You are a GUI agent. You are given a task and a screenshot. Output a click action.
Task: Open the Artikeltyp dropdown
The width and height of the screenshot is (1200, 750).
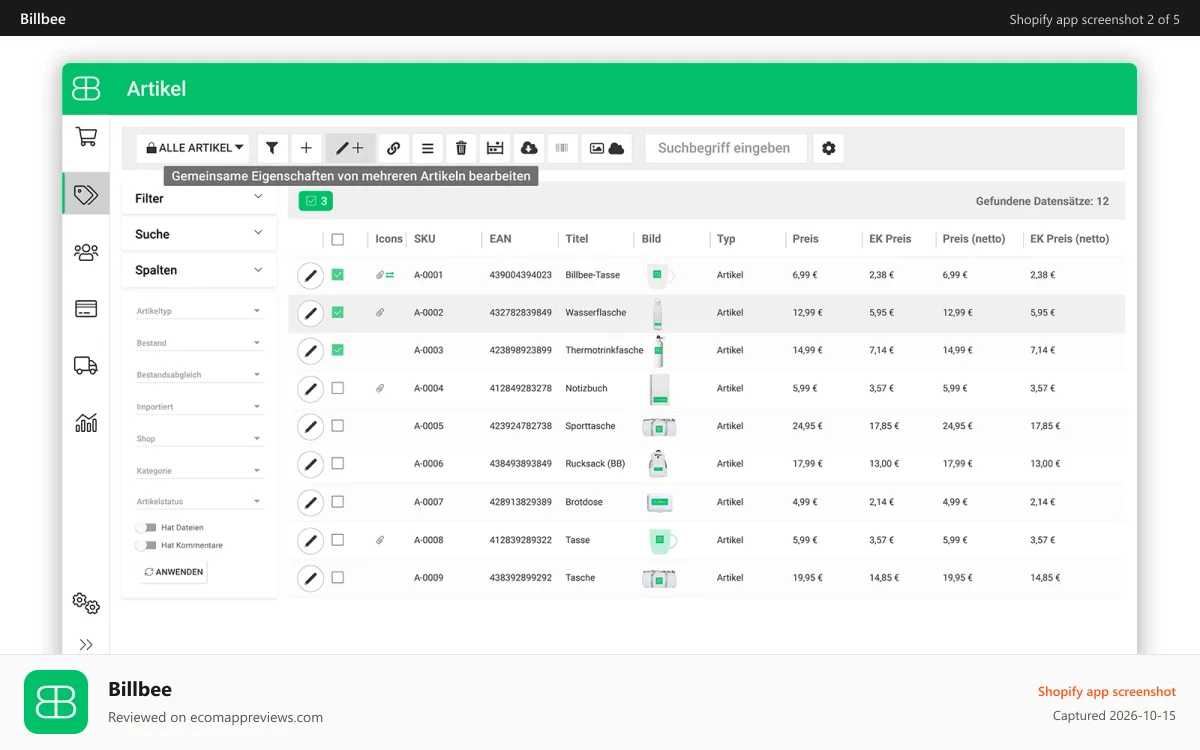(198, 311)
